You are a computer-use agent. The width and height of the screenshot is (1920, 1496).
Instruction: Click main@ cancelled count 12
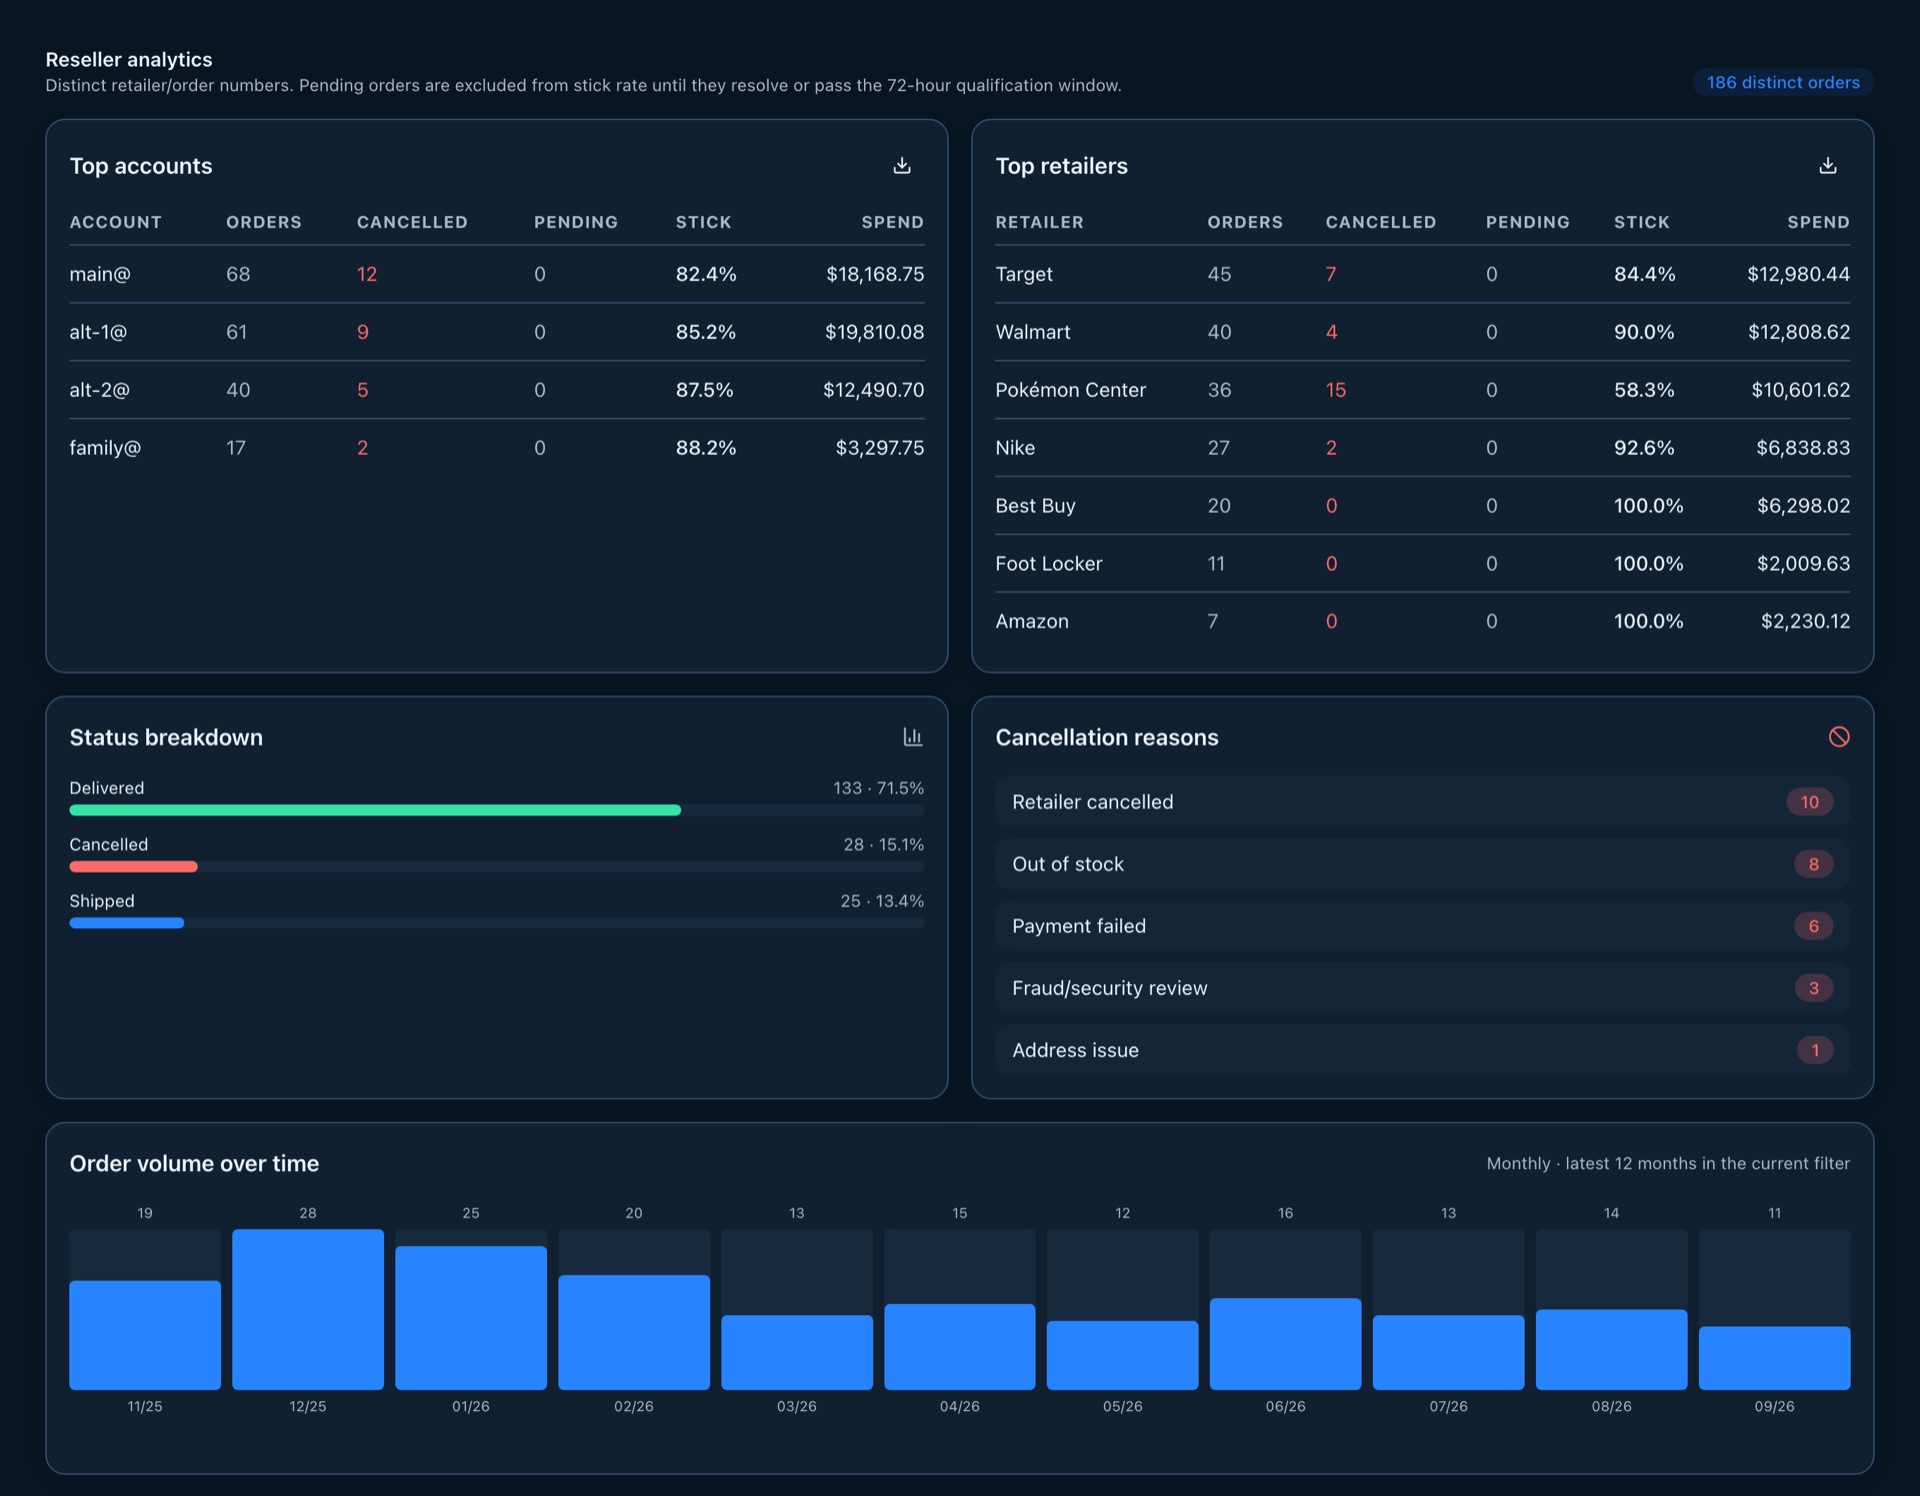click(367, 274)
